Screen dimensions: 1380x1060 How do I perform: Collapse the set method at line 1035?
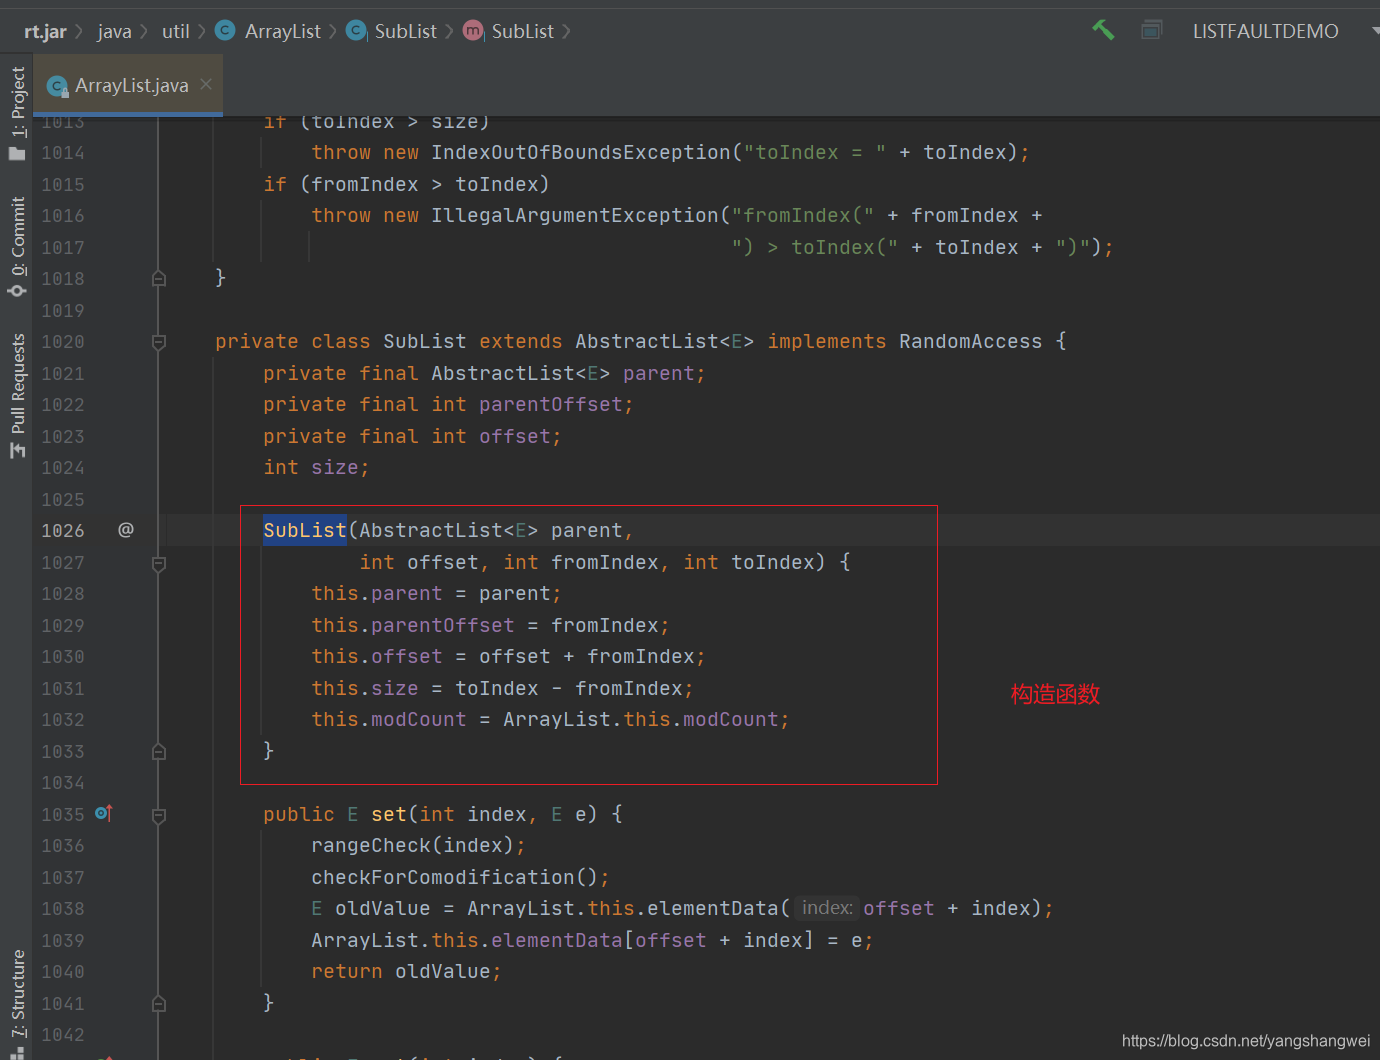pyautogui.click(x=159, y=815)
